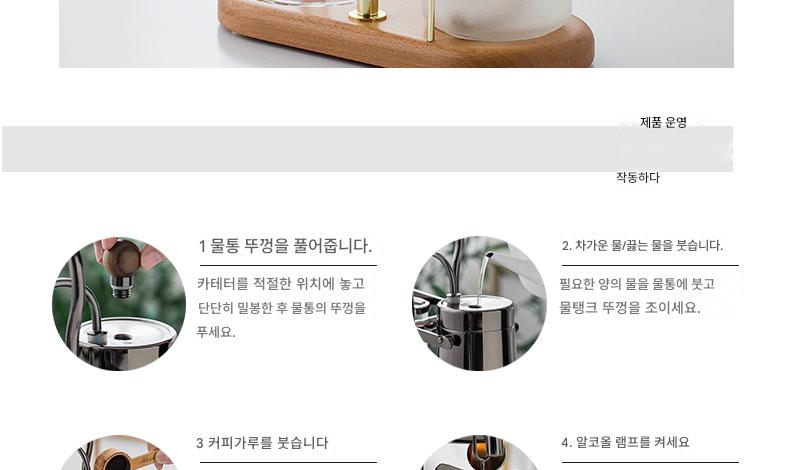
Task: Click heading '3 커피가루를 붓습니다'
Action: [x=262, y=443]
